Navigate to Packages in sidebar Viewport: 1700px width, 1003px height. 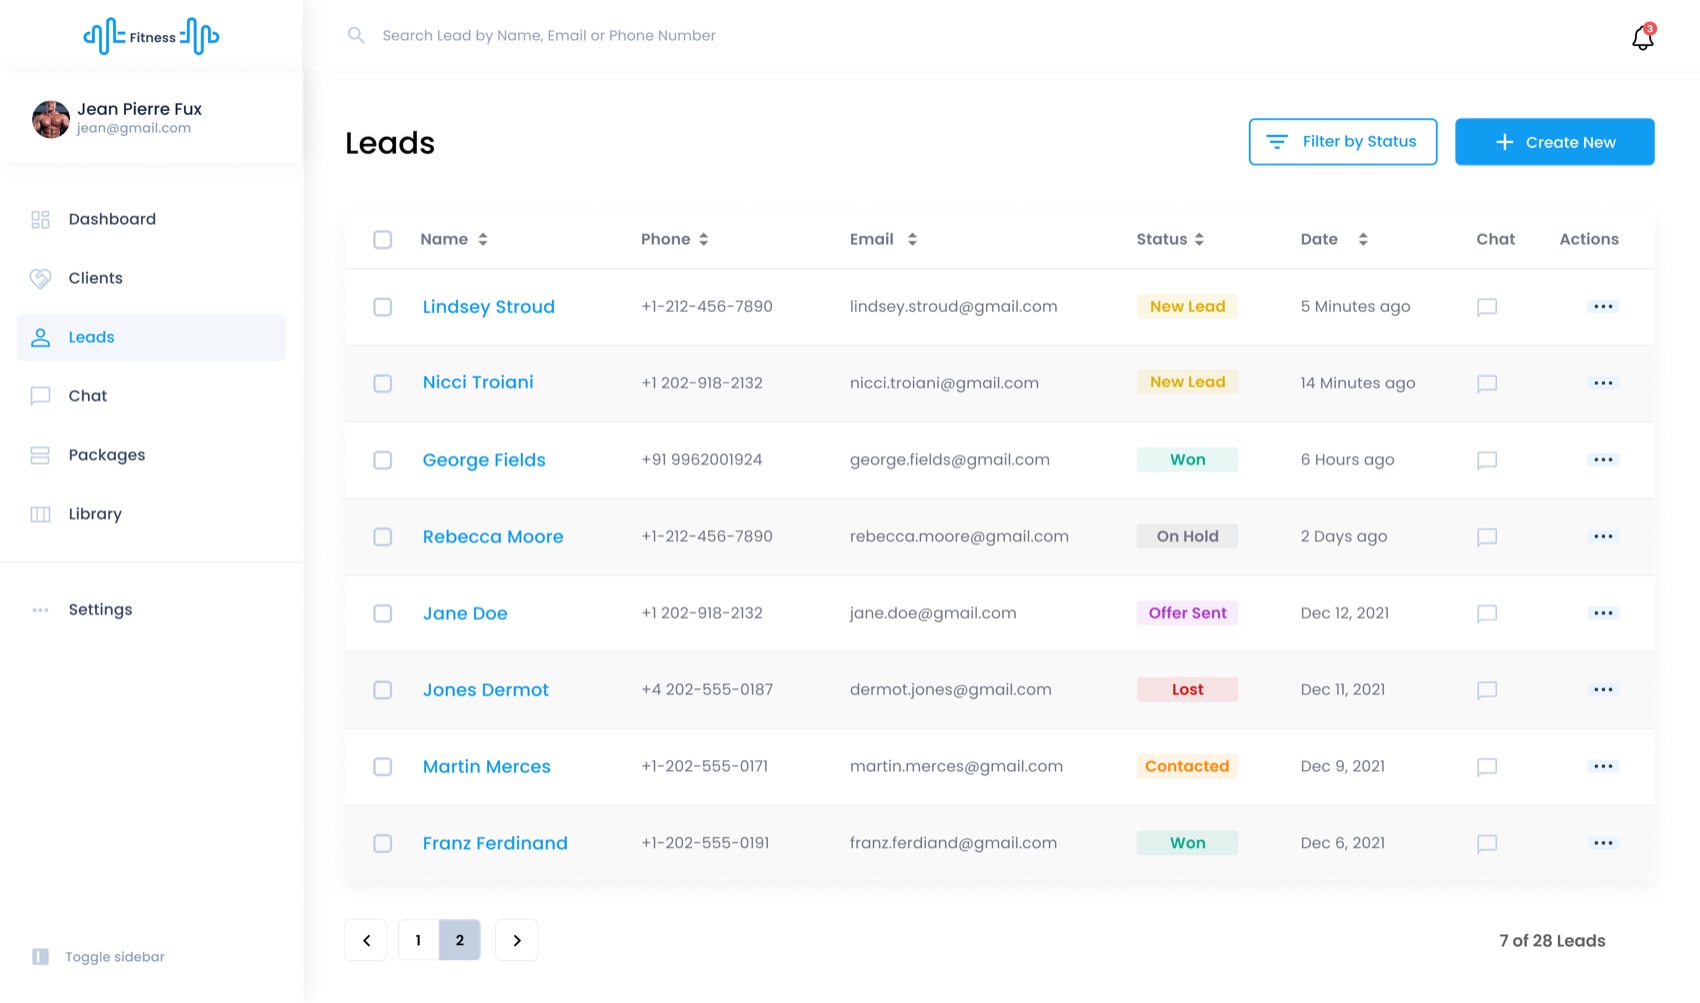tap(152, 456)
